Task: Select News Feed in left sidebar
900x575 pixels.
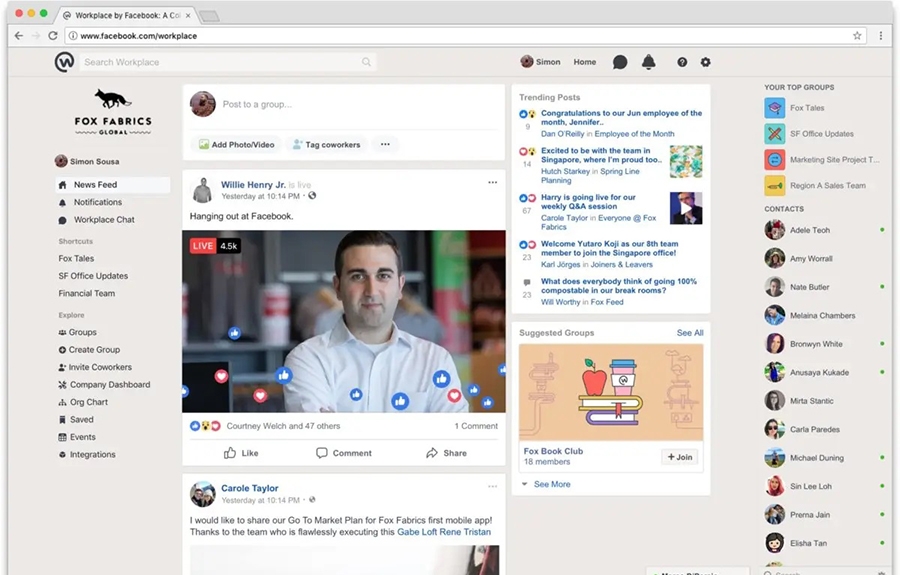Action: point(95,185)
